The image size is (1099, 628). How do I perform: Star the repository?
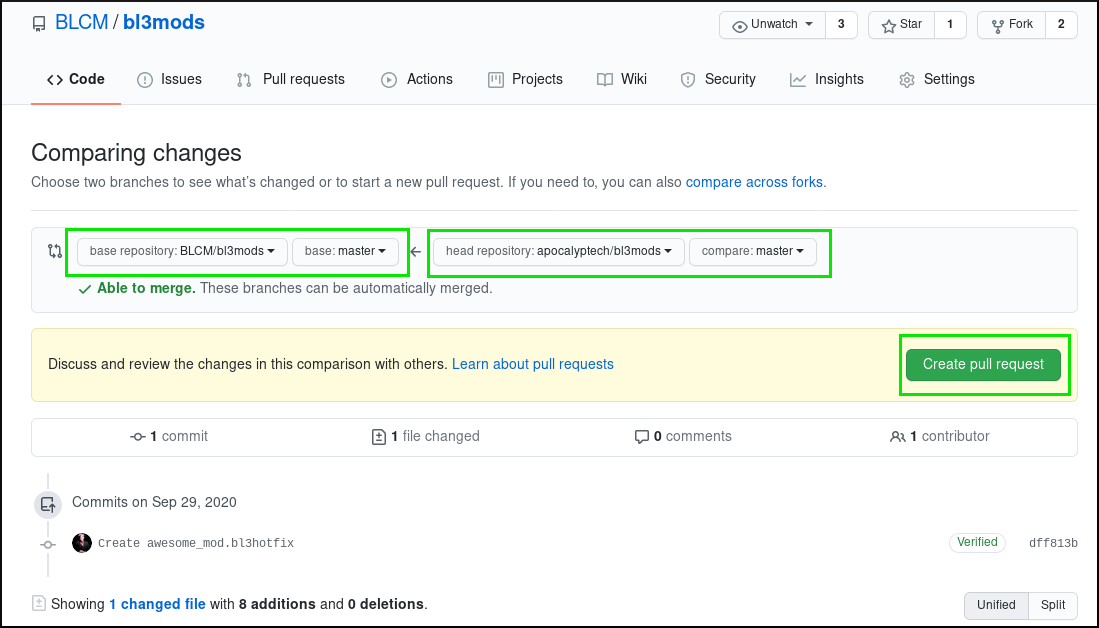click(901, 25)
